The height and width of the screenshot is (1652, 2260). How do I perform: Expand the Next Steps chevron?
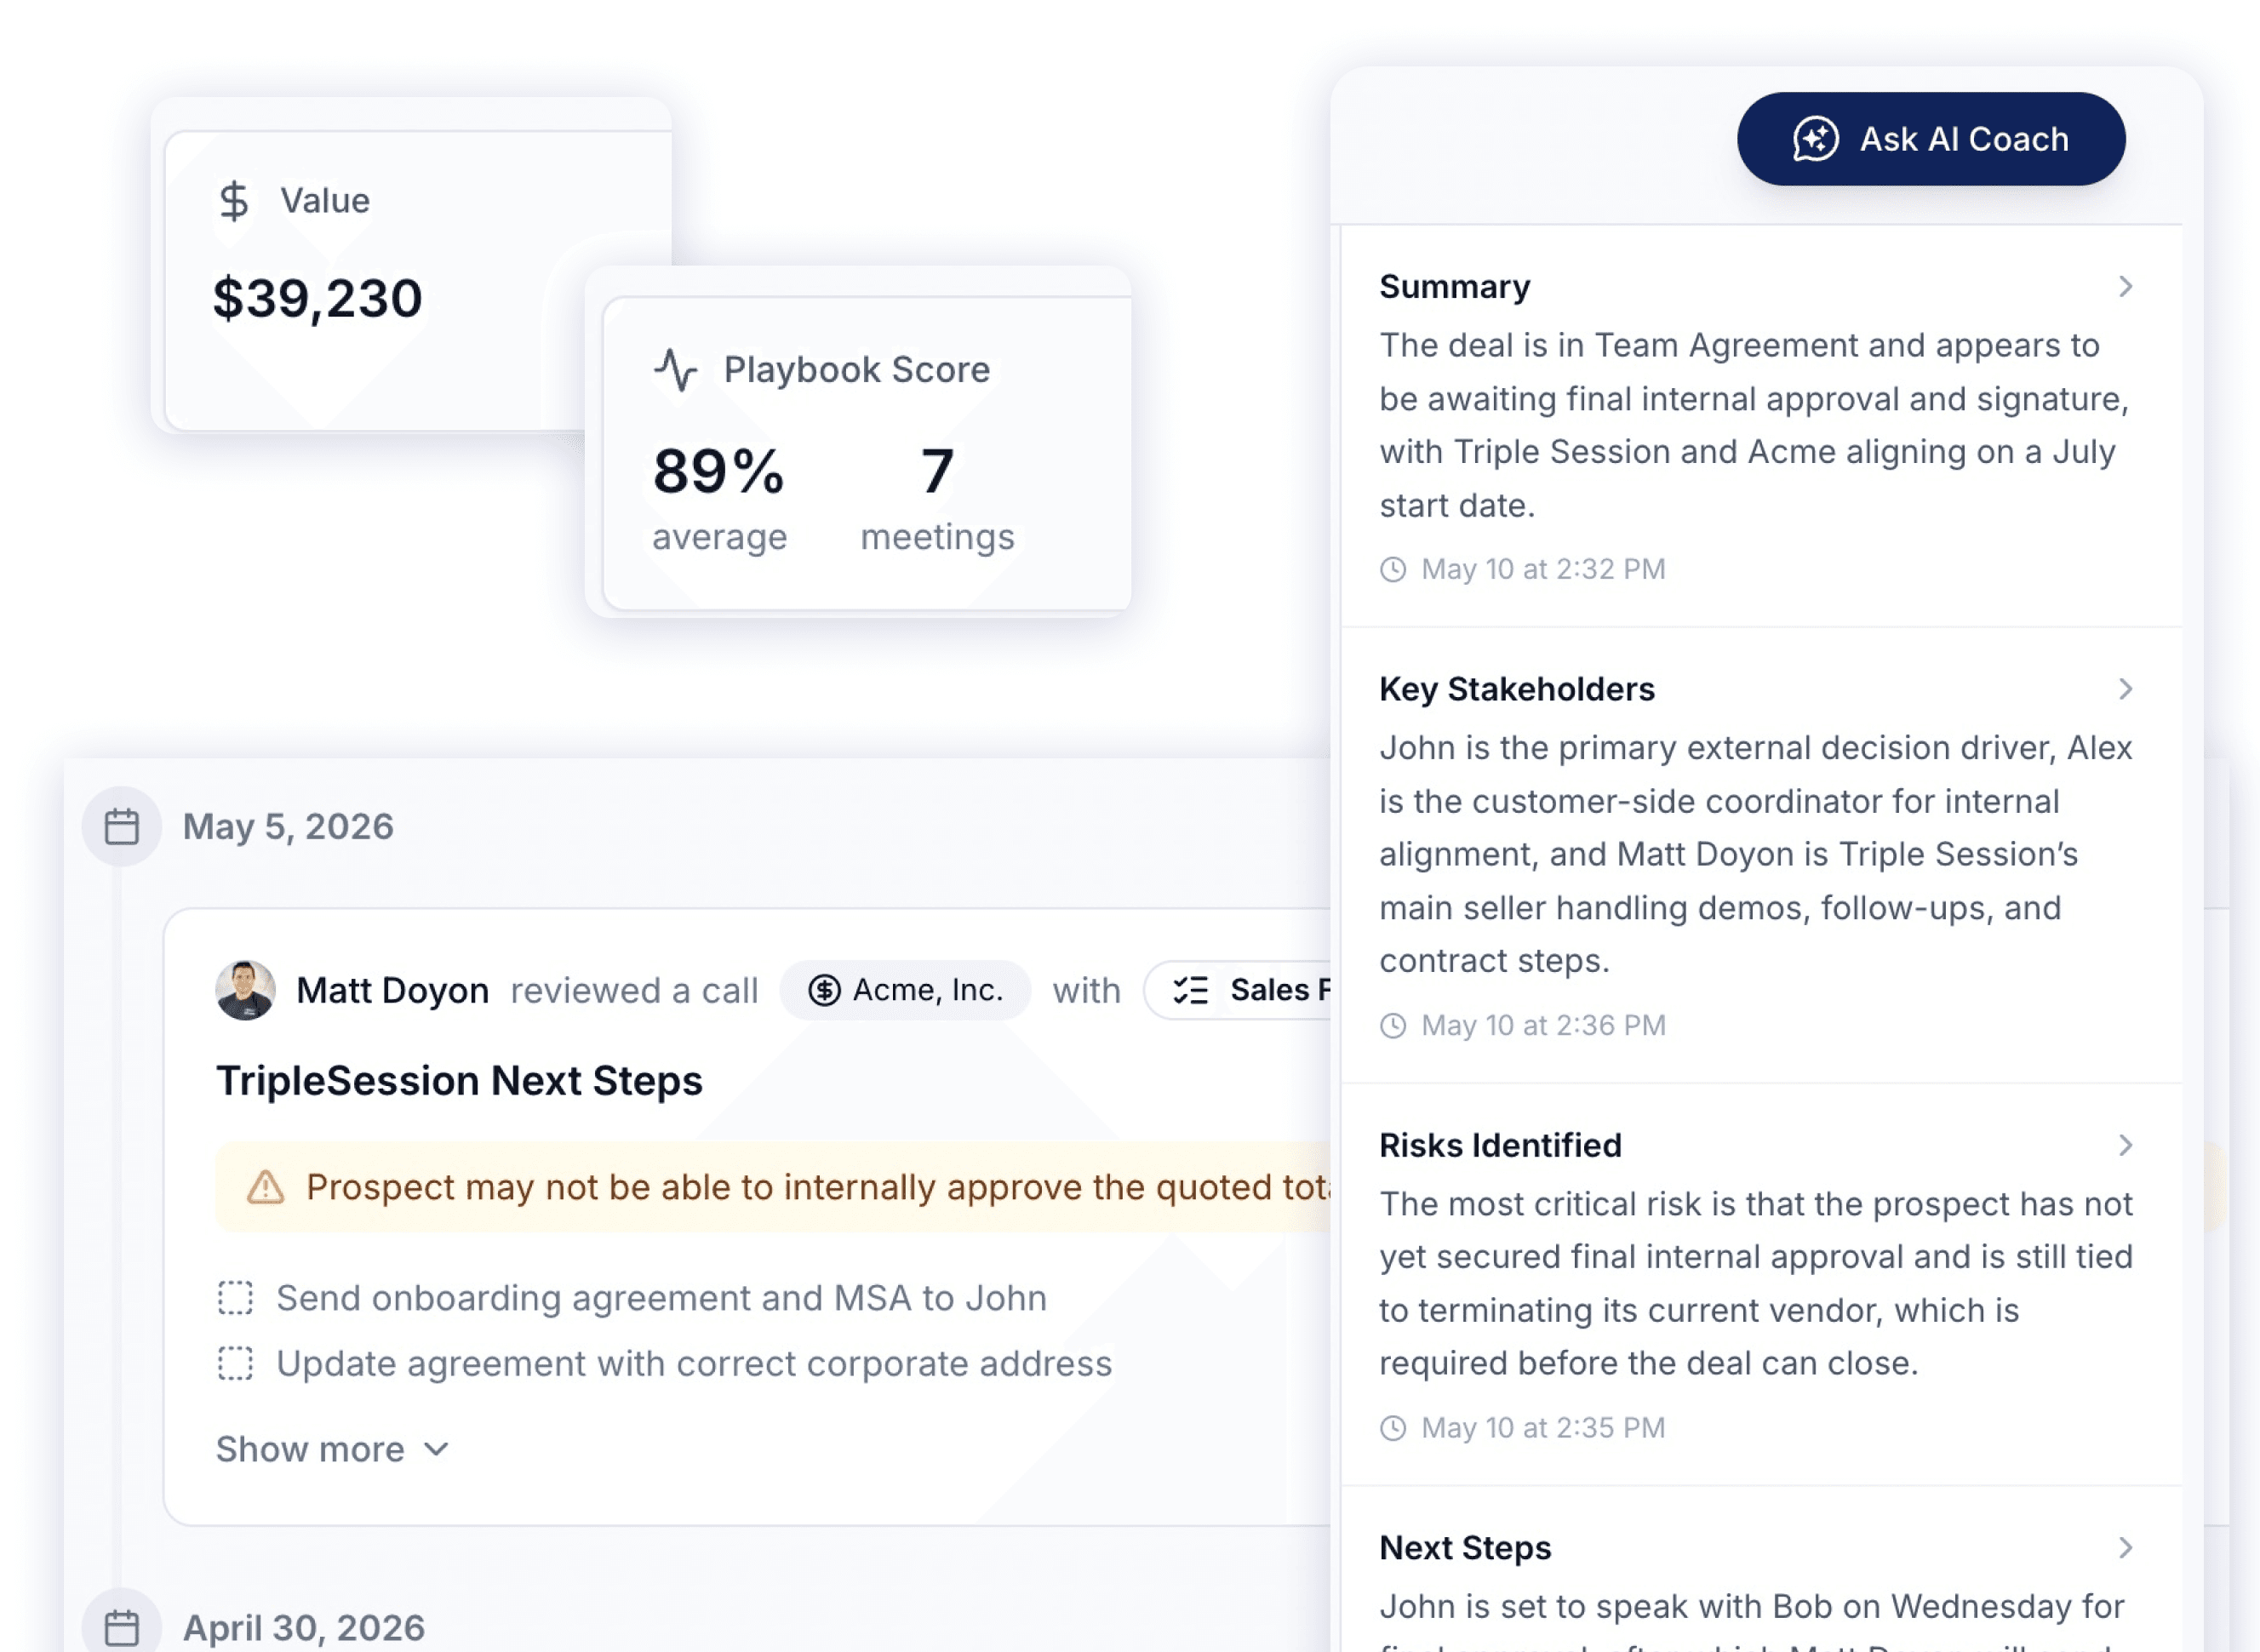point(2125,1548)
